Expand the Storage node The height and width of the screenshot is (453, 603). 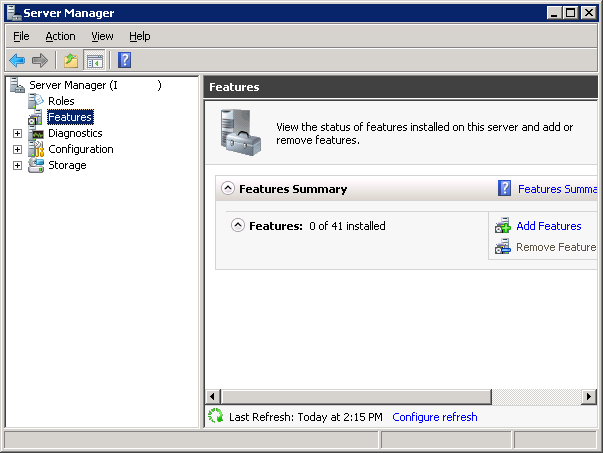coord(17,165)
